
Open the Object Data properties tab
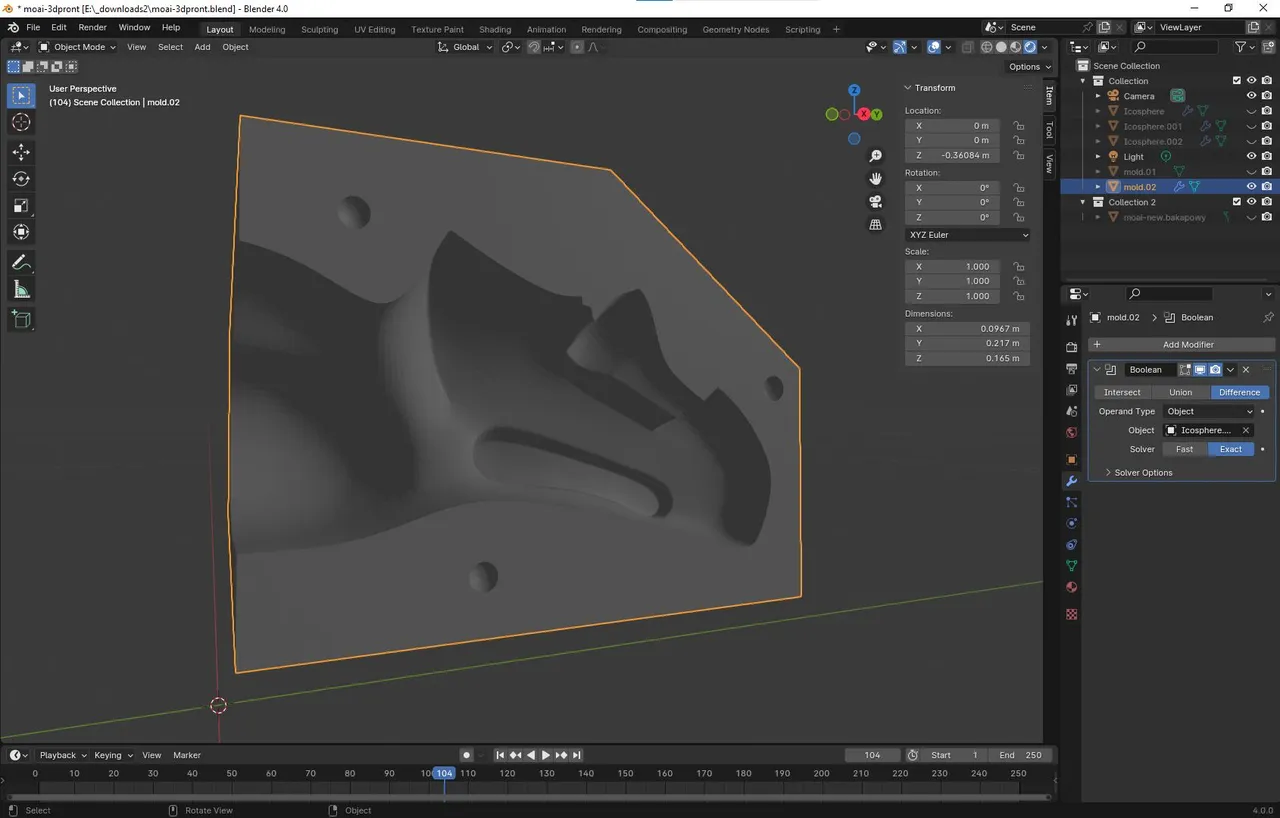(1072, 566)
